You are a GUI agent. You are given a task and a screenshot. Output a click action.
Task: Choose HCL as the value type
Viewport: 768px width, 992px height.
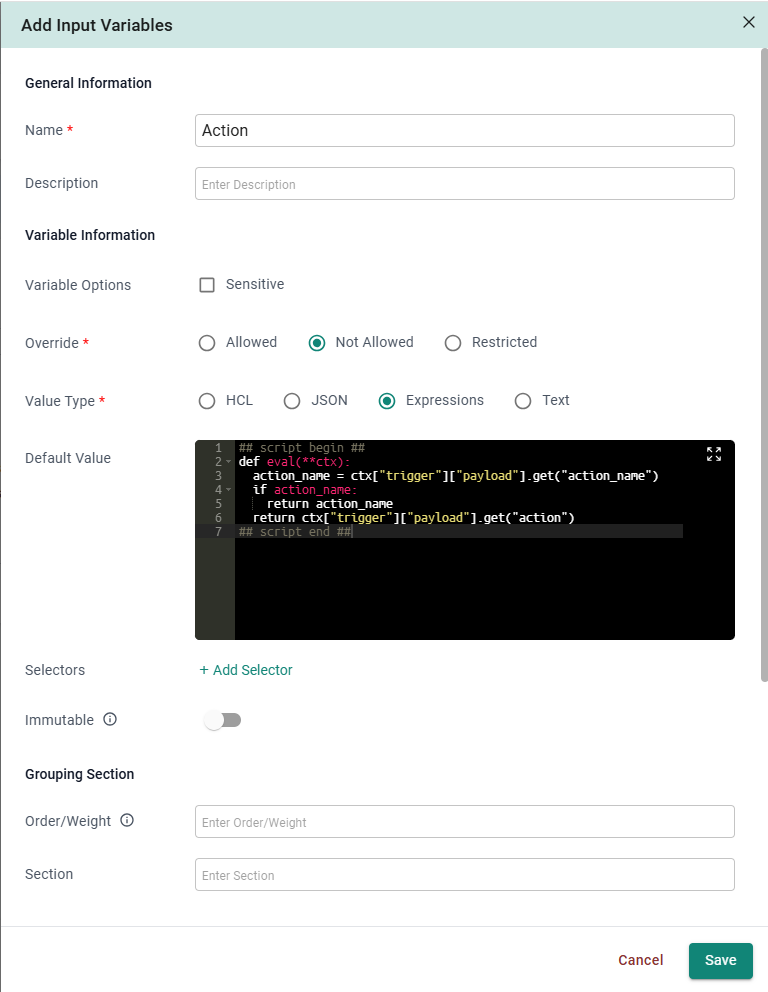(x=207, y=401)
